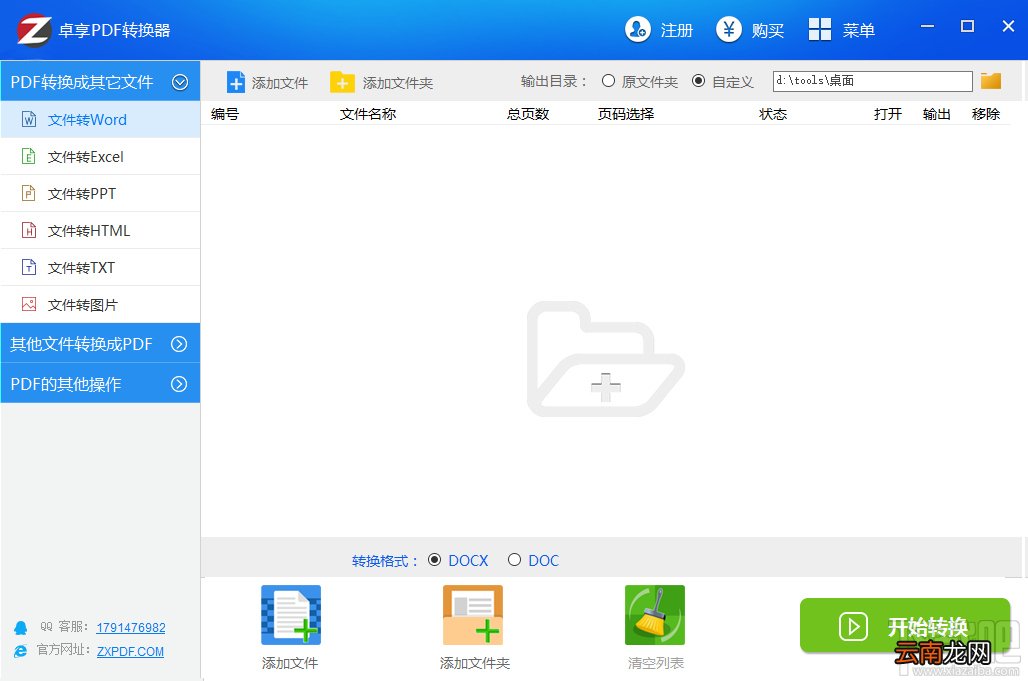Click the 注册 register icon
Image resolution: width=1028 pixels, height=681 pixels.
point(637,29)
